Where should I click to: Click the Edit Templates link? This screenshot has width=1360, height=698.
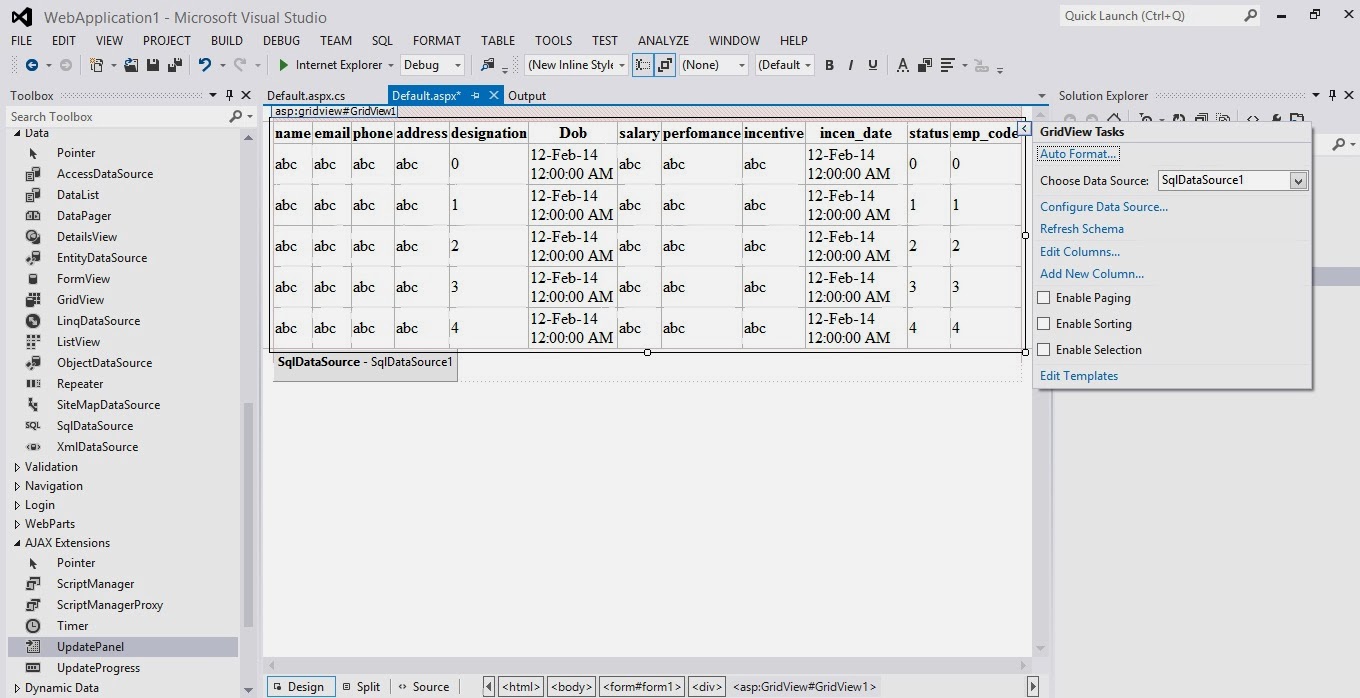point(1079,376)
